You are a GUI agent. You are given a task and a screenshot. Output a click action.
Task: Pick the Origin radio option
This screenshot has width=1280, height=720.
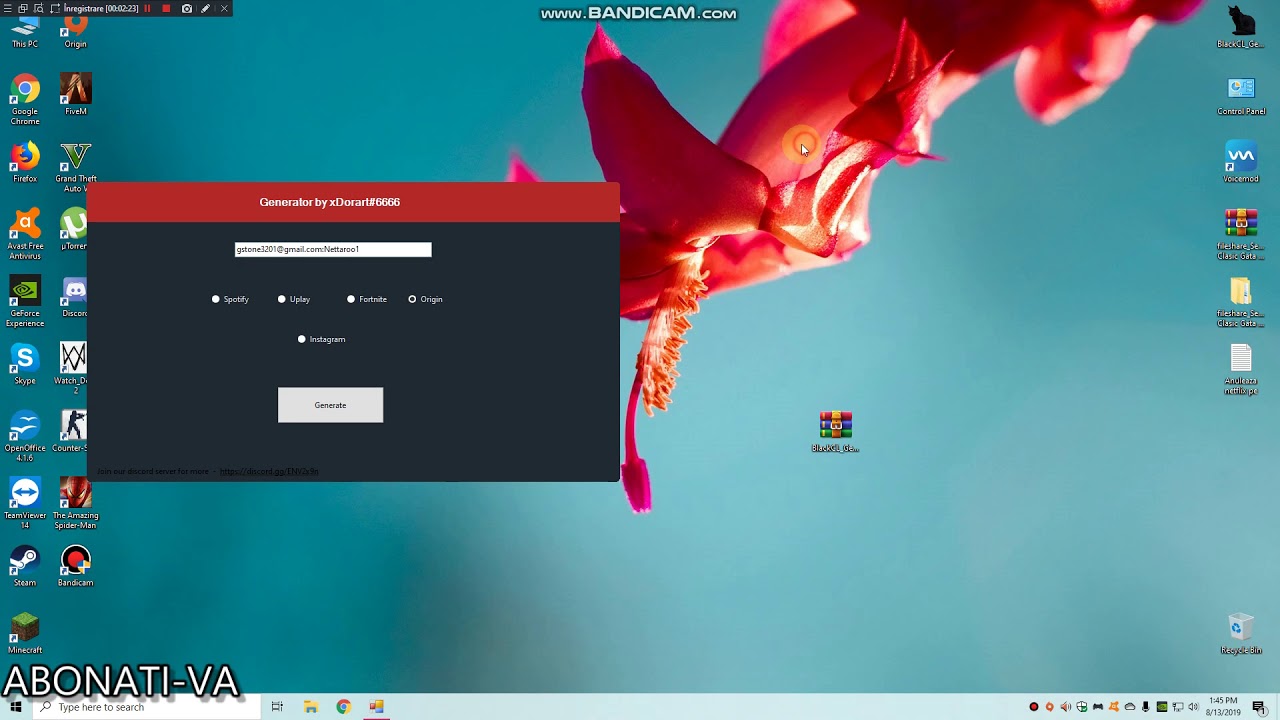(x=412, y=299)
